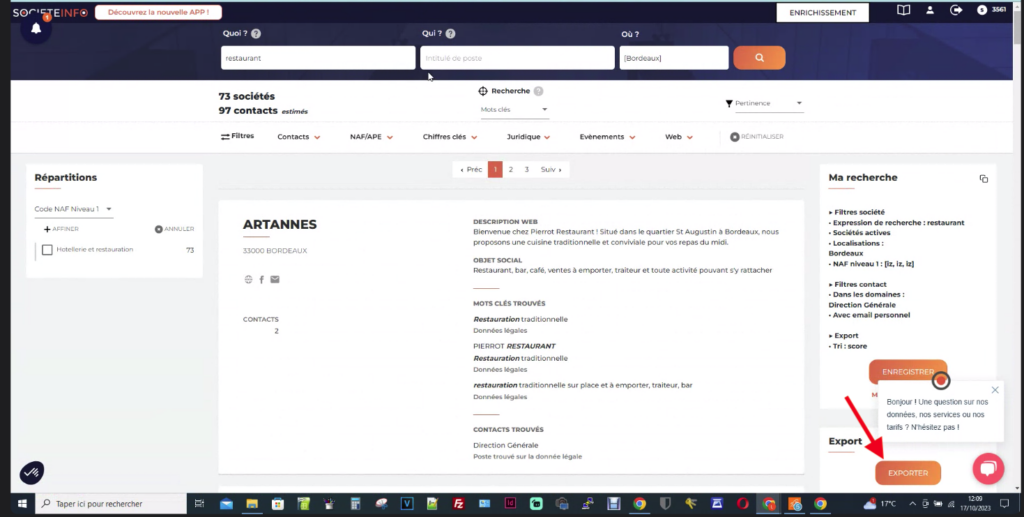Click the Qui intitulé de poste field
1024x517 pixels.
pos(516,58)
